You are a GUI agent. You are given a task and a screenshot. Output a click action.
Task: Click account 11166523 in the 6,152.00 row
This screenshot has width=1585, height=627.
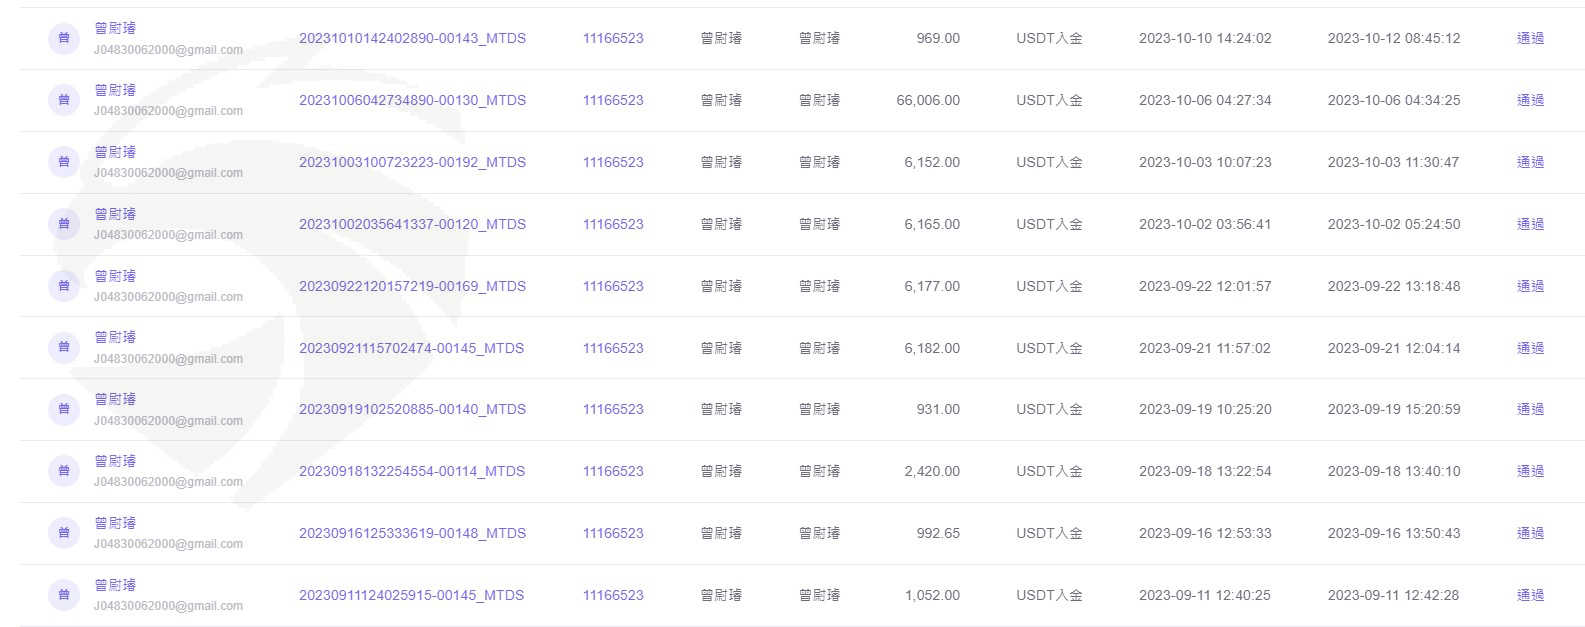[613, 162]
